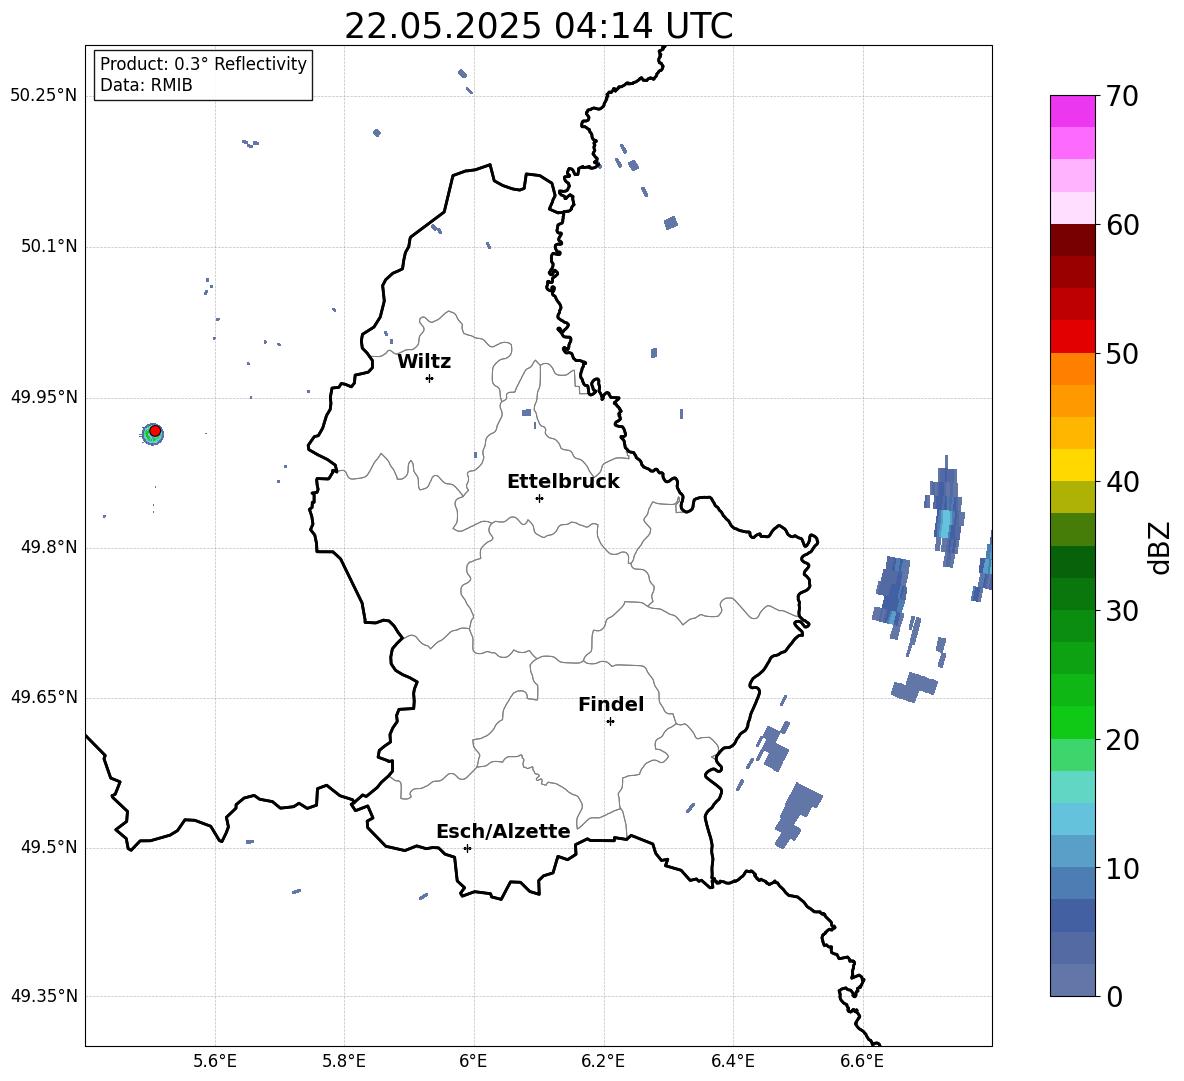Click the 49.8°N latitude label
The width and height of the screenshot is (1184, 1081).
(49, 547)
